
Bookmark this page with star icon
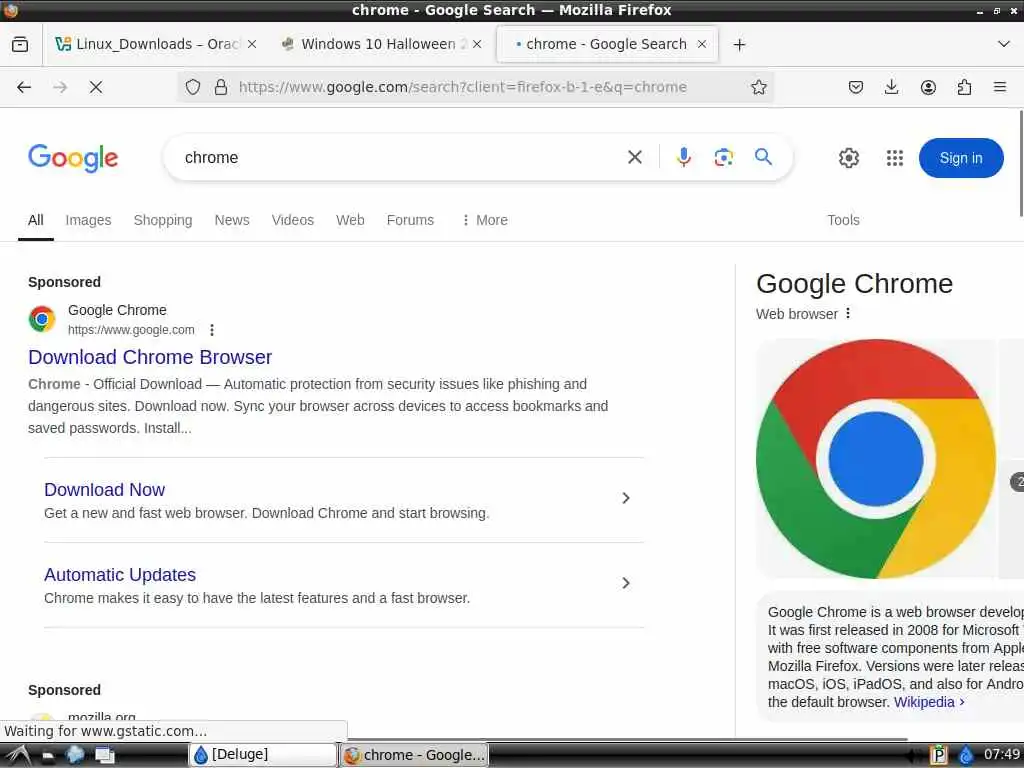(758, 87)
